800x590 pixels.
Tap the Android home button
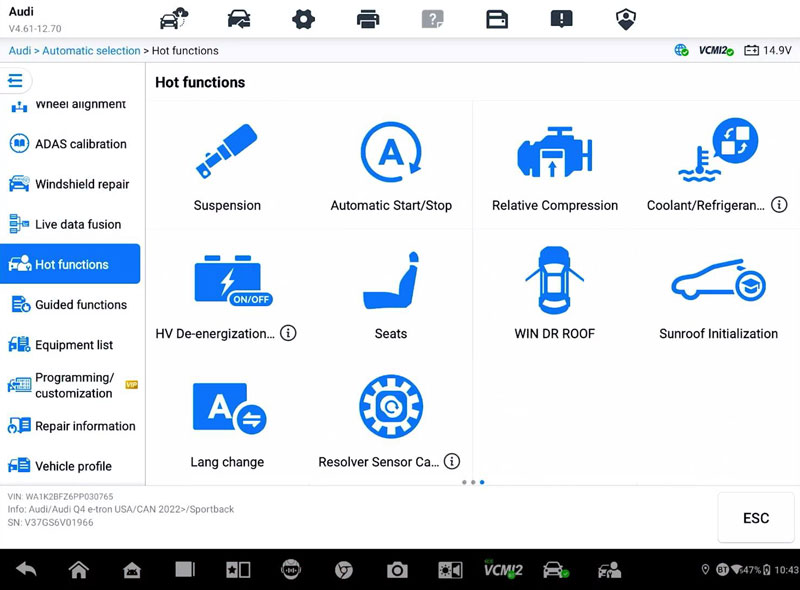[x=78, y=570]
